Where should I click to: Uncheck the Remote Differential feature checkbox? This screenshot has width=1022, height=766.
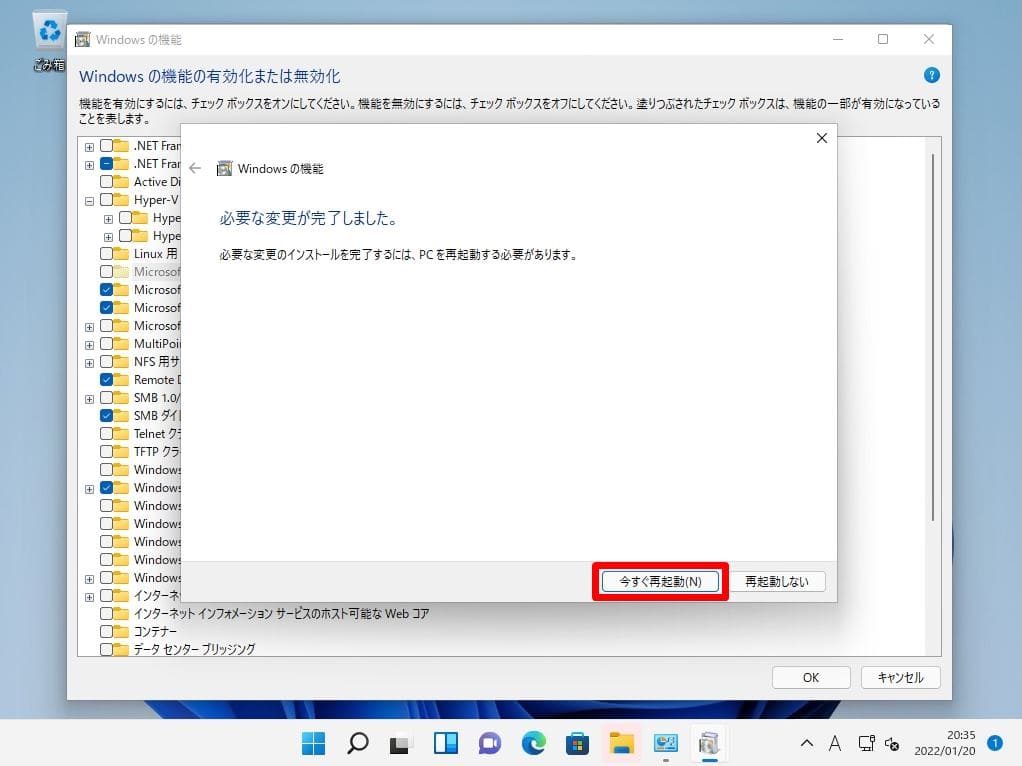point(106,379)
